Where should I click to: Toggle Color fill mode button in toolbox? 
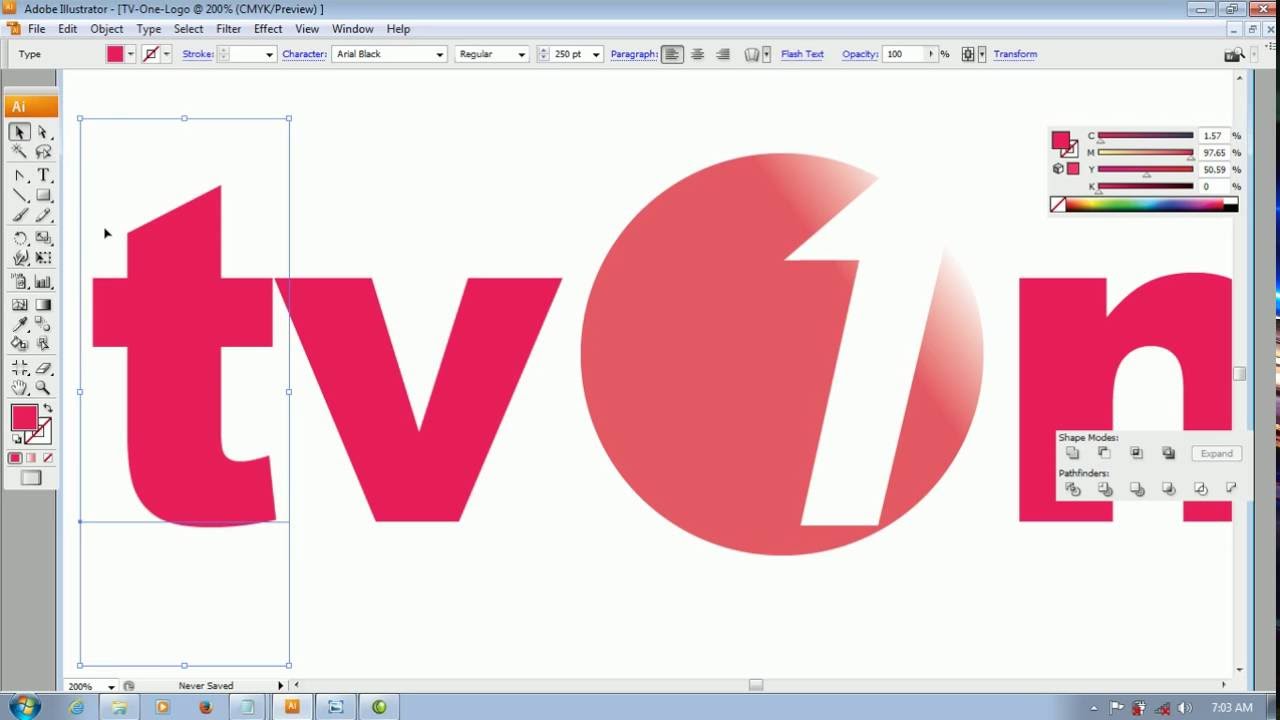pyautogui.click(x=15, y=458)
